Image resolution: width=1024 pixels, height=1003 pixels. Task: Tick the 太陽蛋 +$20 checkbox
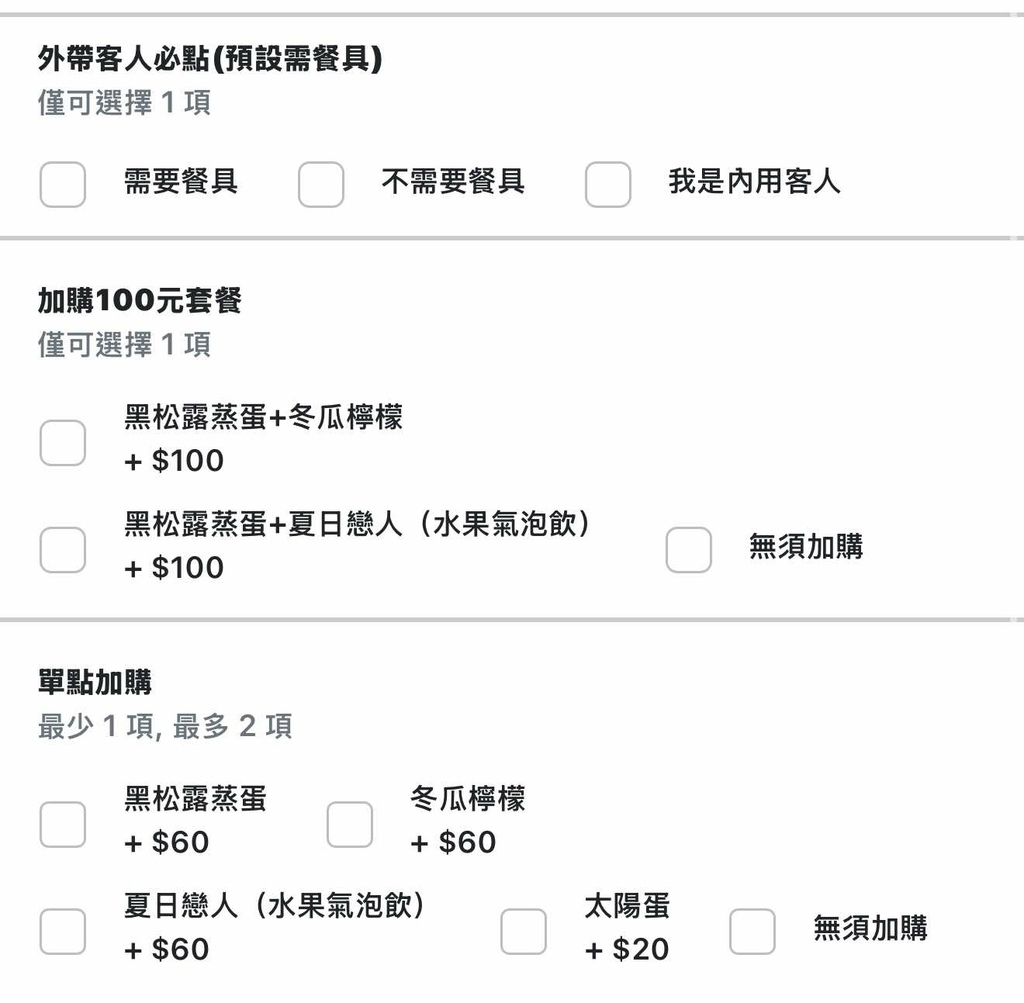523,931
